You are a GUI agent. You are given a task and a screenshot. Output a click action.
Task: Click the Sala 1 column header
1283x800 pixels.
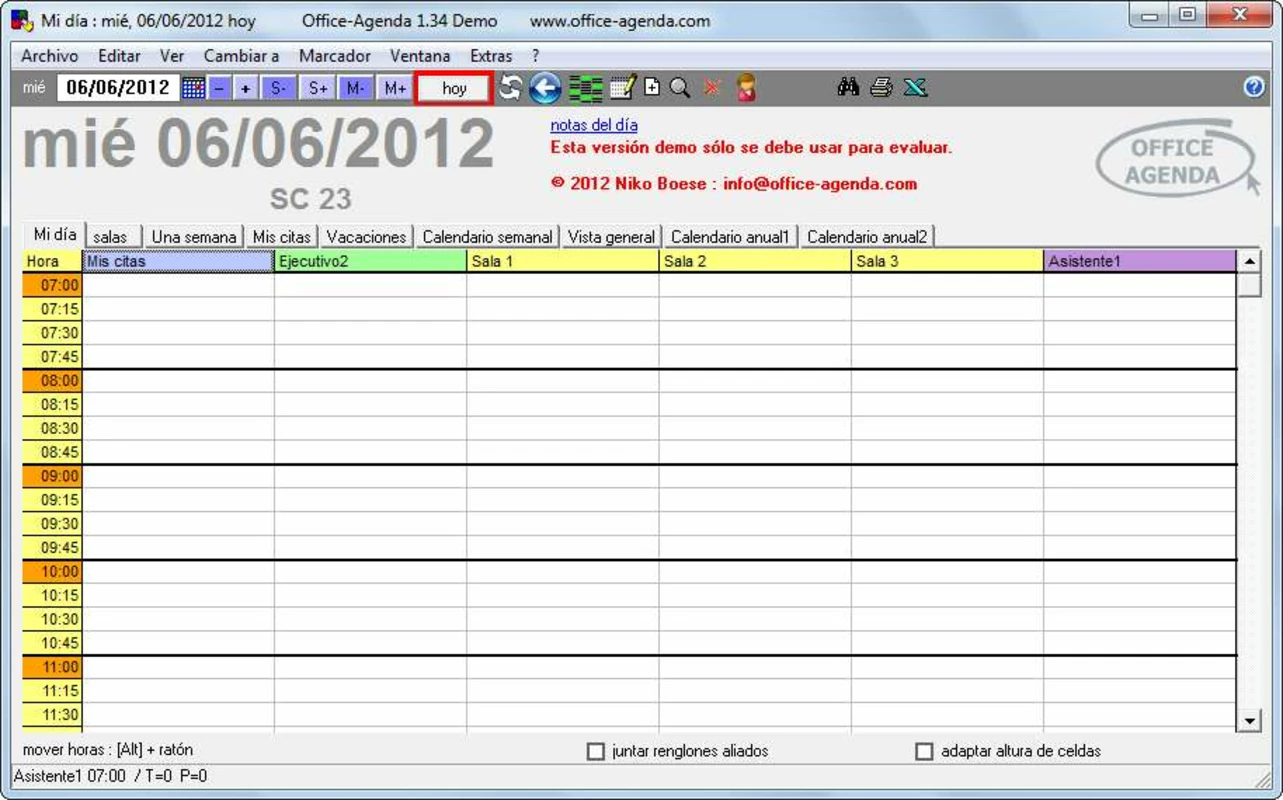pyautogui.click(x=563, y=261)
